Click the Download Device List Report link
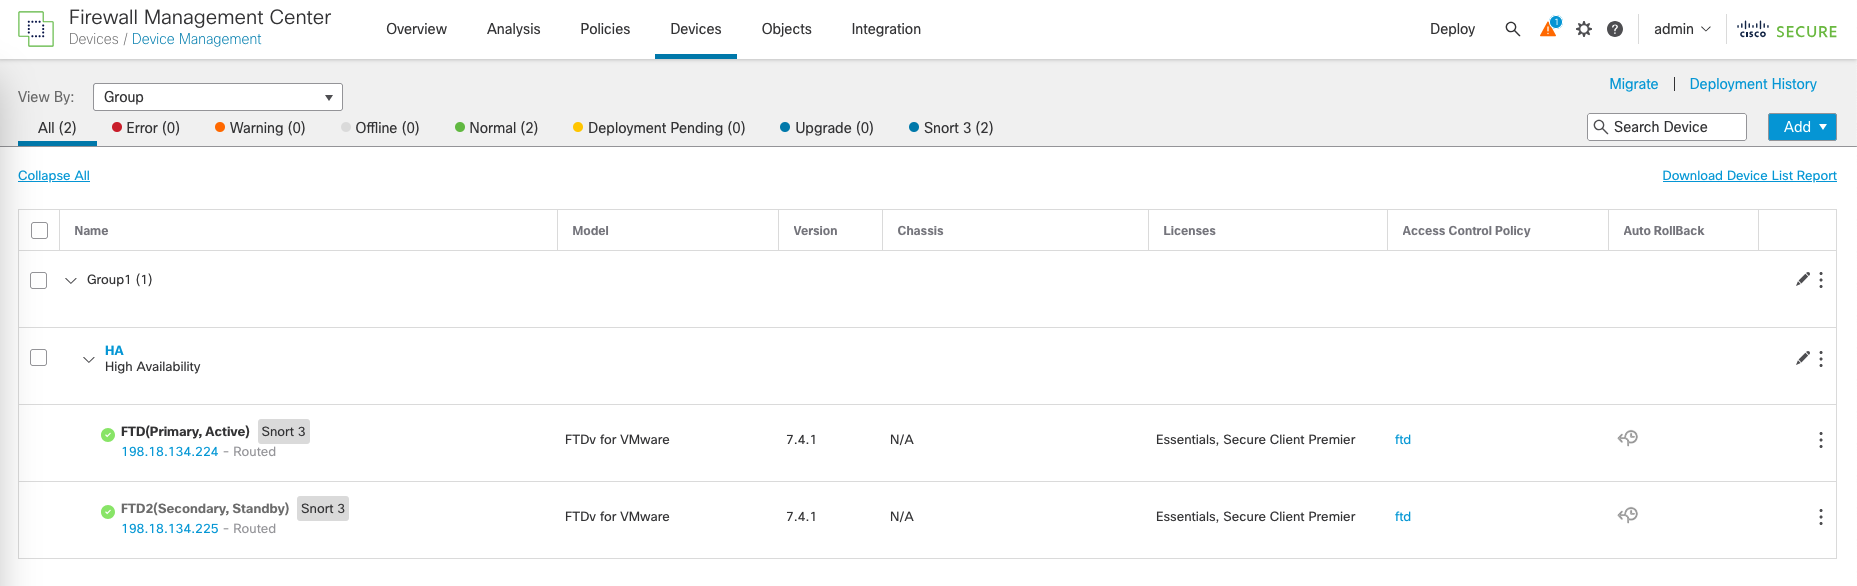This screenshot has width=1857, height=586. pyautogui.click(x=1749, y=176)
